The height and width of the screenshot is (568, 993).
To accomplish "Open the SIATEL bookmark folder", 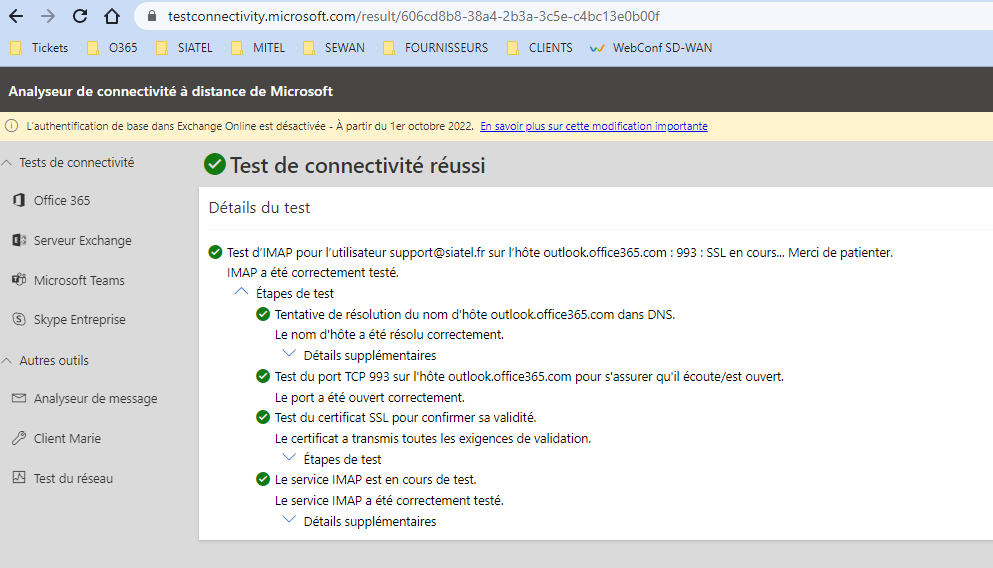I will 184,48.
